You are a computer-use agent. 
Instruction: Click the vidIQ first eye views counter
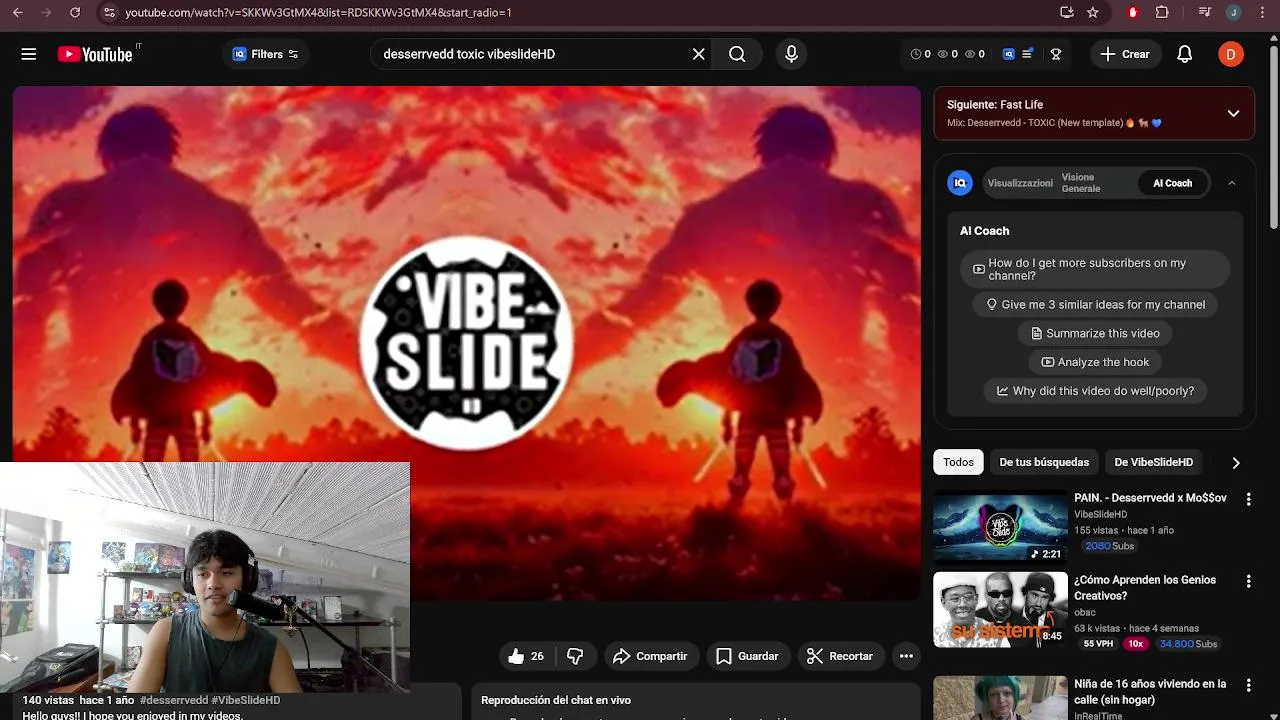click(x=947, y=54)
